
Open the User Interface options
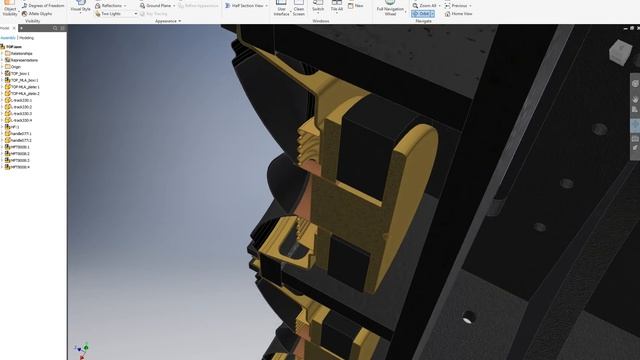281,8
